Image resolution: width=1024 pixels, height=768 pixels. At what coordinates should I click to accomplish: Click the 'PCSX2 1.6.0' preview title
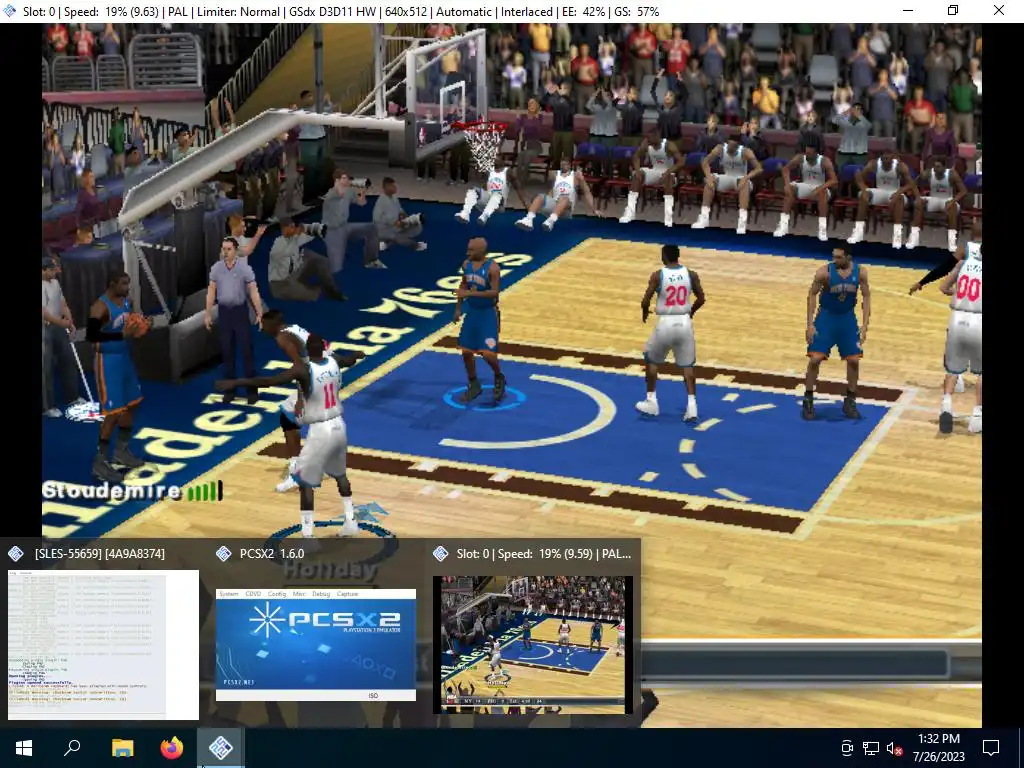click(272, 554)
